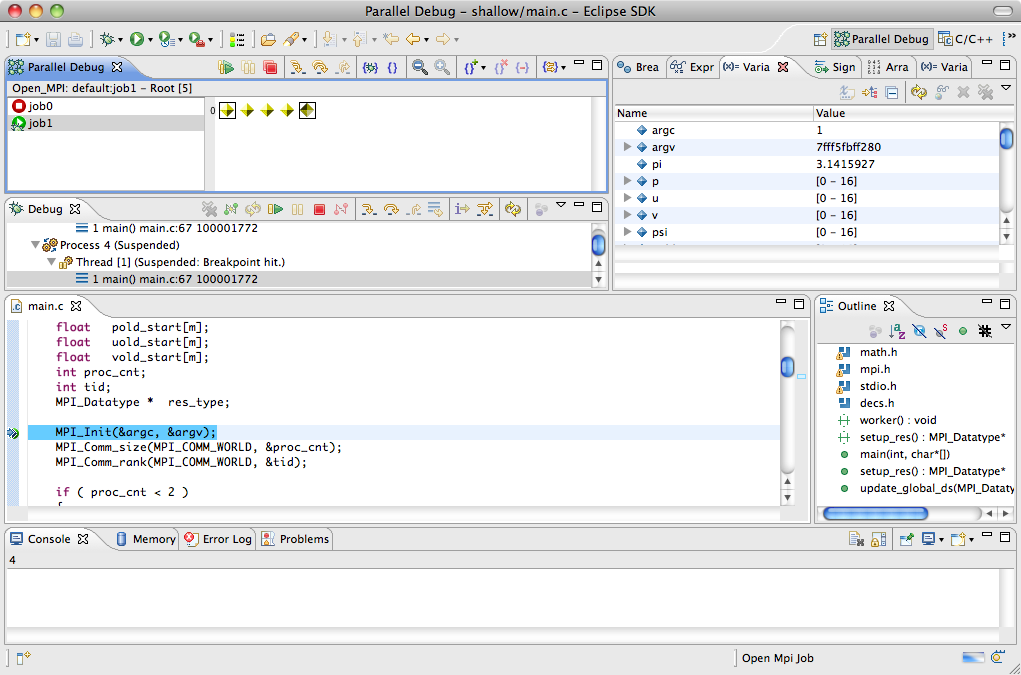Collapse the Process 4 tree node

point(36,245)
